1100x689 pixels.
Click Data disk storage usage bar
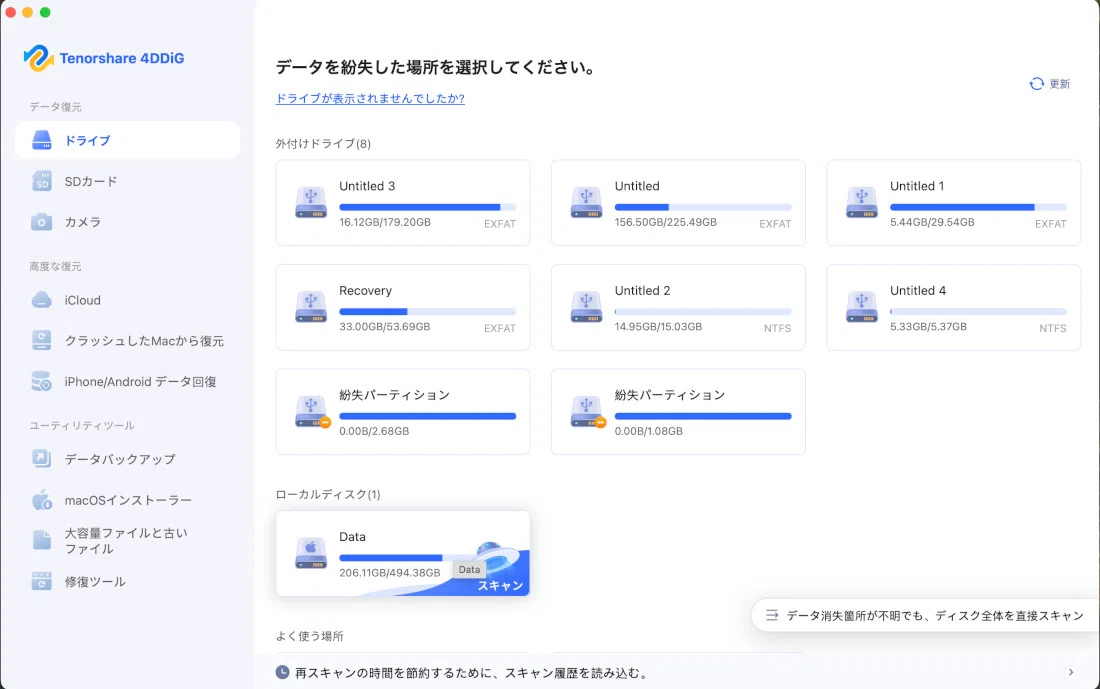[x=408, y=558]
